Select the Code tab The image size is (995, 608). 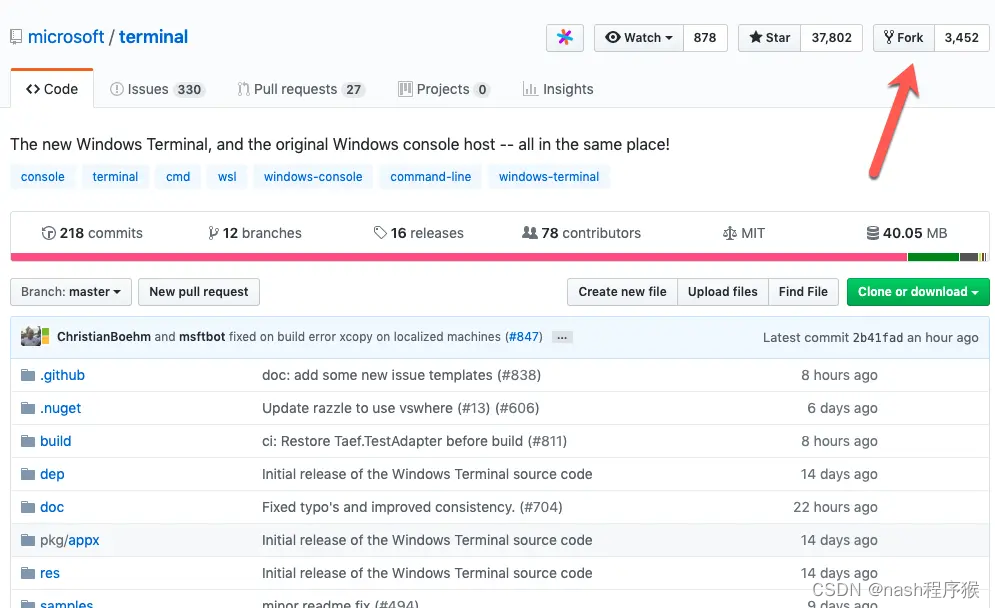(52, 89)
